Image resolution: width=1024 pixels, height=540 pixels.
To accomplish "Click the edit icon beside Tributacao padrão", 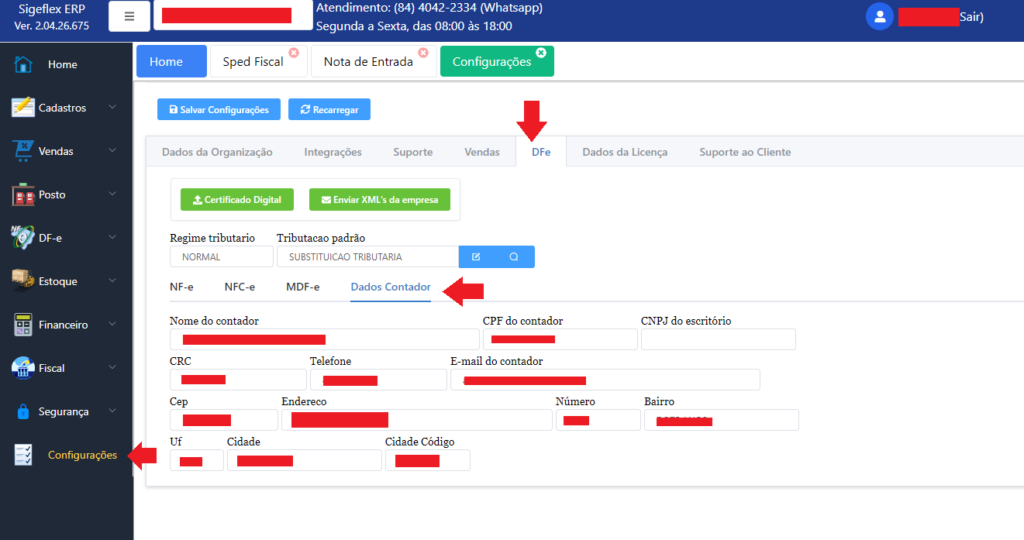I will click(477, 257).
